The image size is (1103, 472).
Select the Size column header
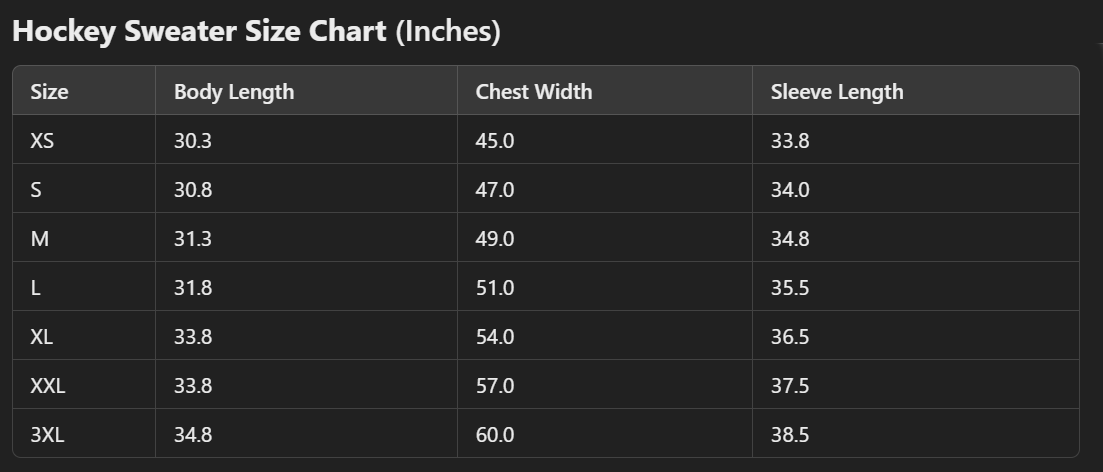click(x=50, y=92)
